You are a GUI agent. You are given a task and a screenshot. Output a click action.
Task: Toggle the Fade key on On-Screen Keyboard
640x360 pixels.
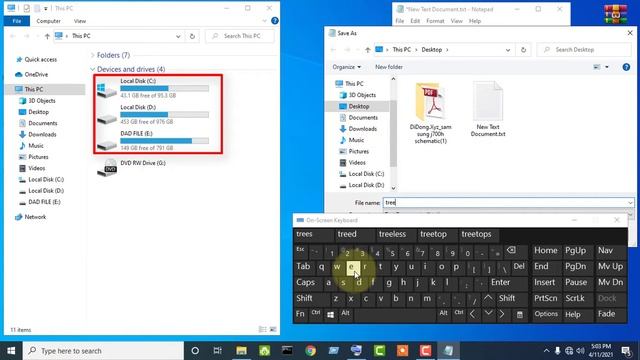click(x=607, y=314)
